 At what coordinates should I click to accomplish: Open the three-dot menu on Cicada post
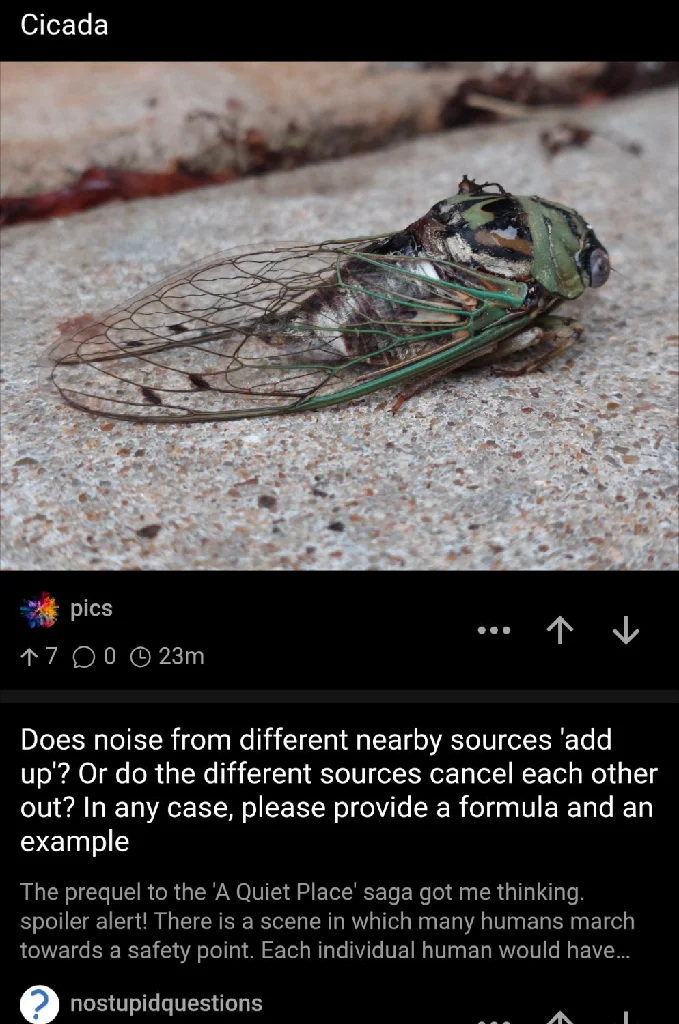pyautogui.click(x=494, y=630)
